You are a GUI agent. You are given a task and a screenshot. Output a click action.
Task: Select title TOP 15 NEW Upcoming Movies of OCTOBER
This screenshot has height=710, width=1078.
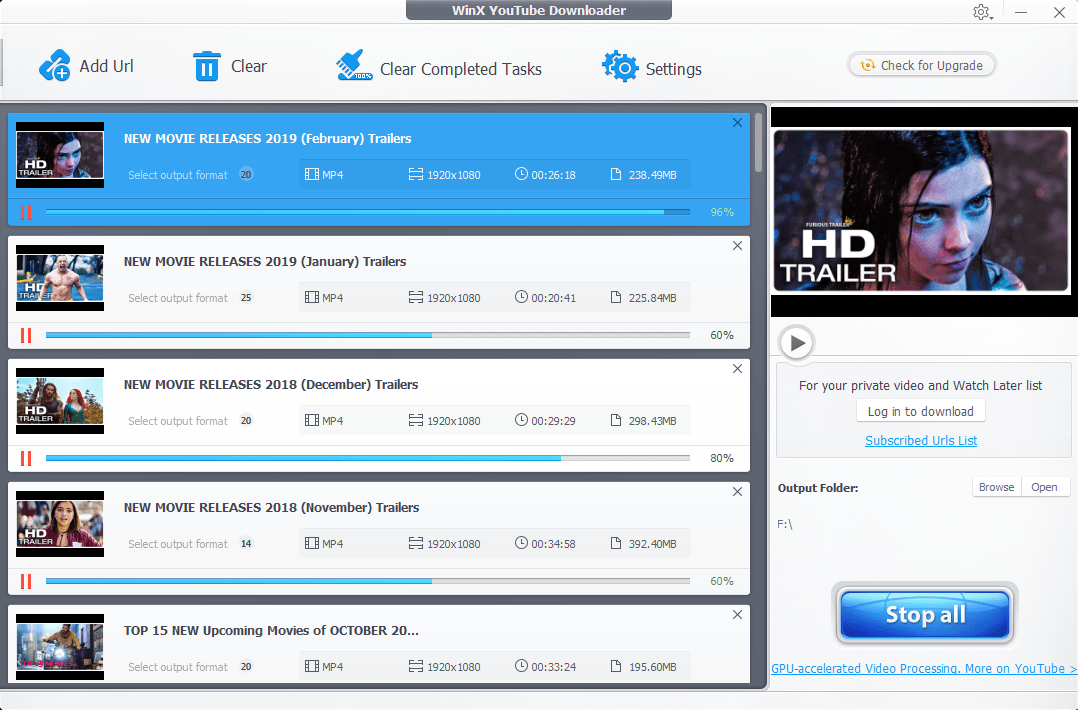click(271, 630)
